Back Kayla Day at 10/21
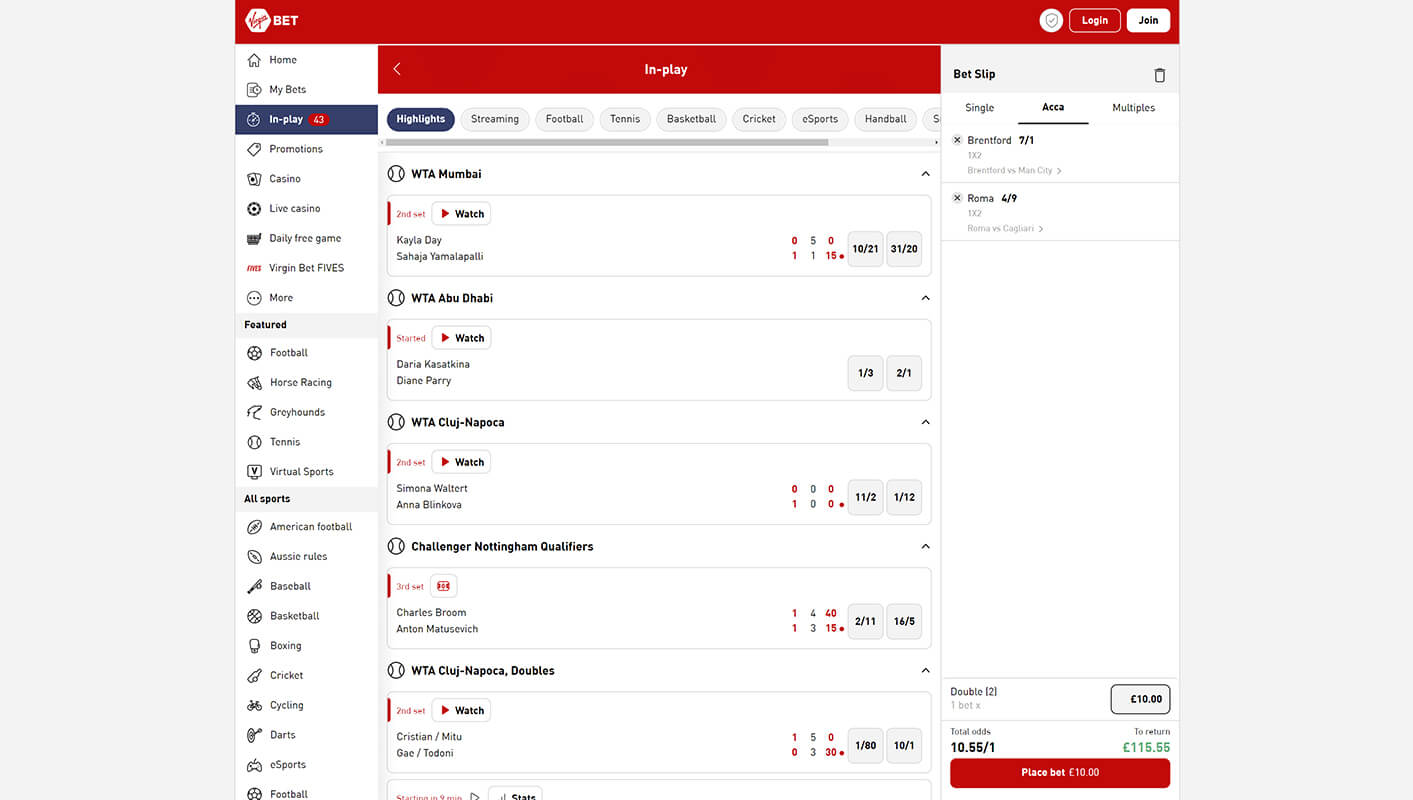Screen dimensions: 1413x800 [865, 249]
